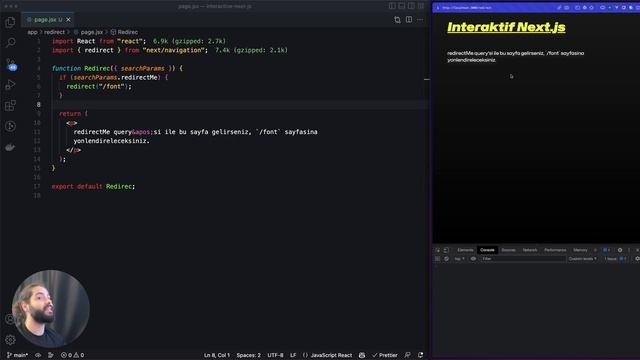Select the page.jsx editor tab
This screenshot has height=360, width=640.
47,20
